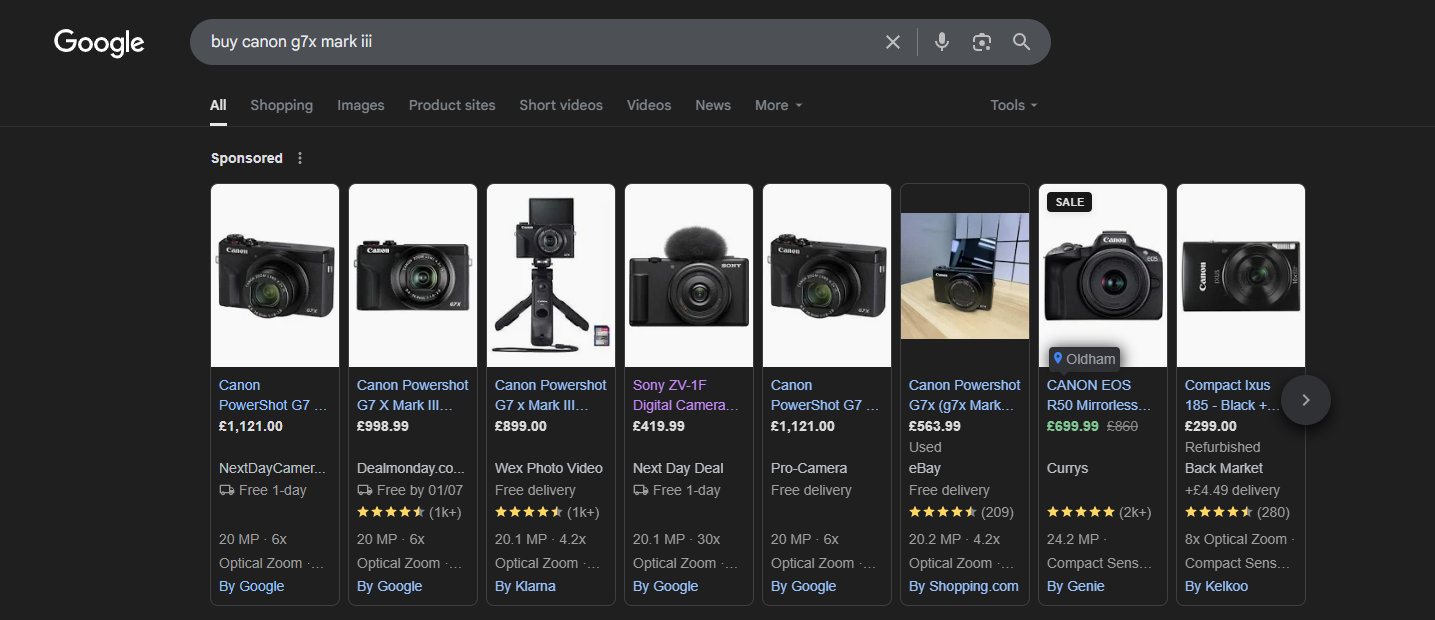Expand the Tools dropdown

[1014, 105]
